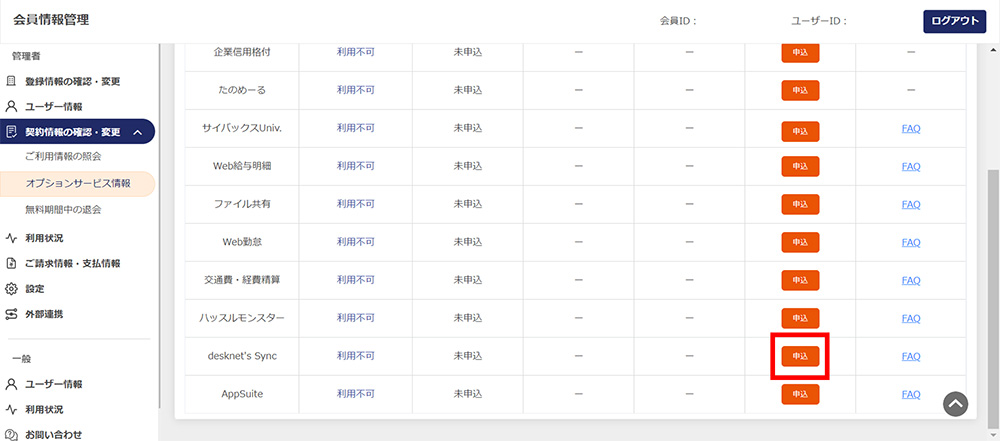Screen dimensions: 1000x441
Task: Open FAQ link for ファイル共有
Action: (910, 204)
